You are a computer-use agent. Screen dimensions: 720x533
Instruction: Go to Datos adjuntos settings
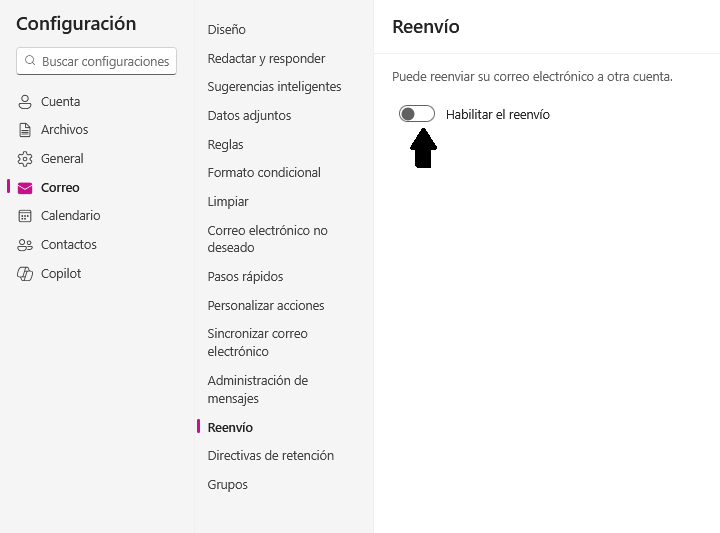249,115
